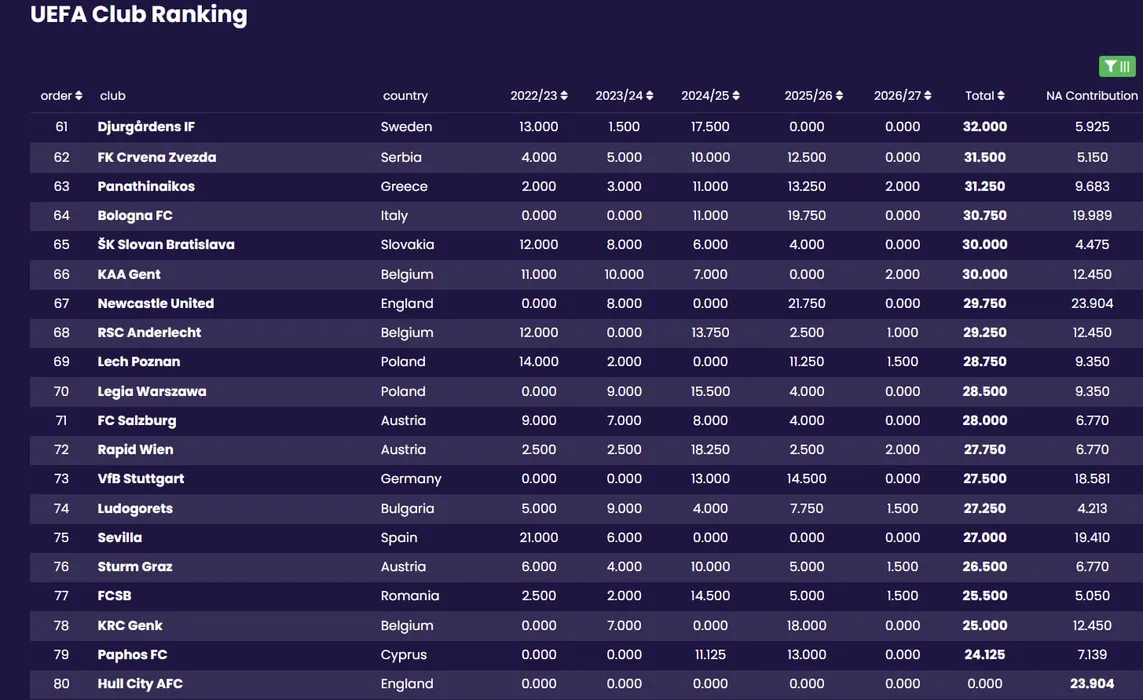Open the Paphos FC club entry

pyautogui.click(x=132, y=655)
